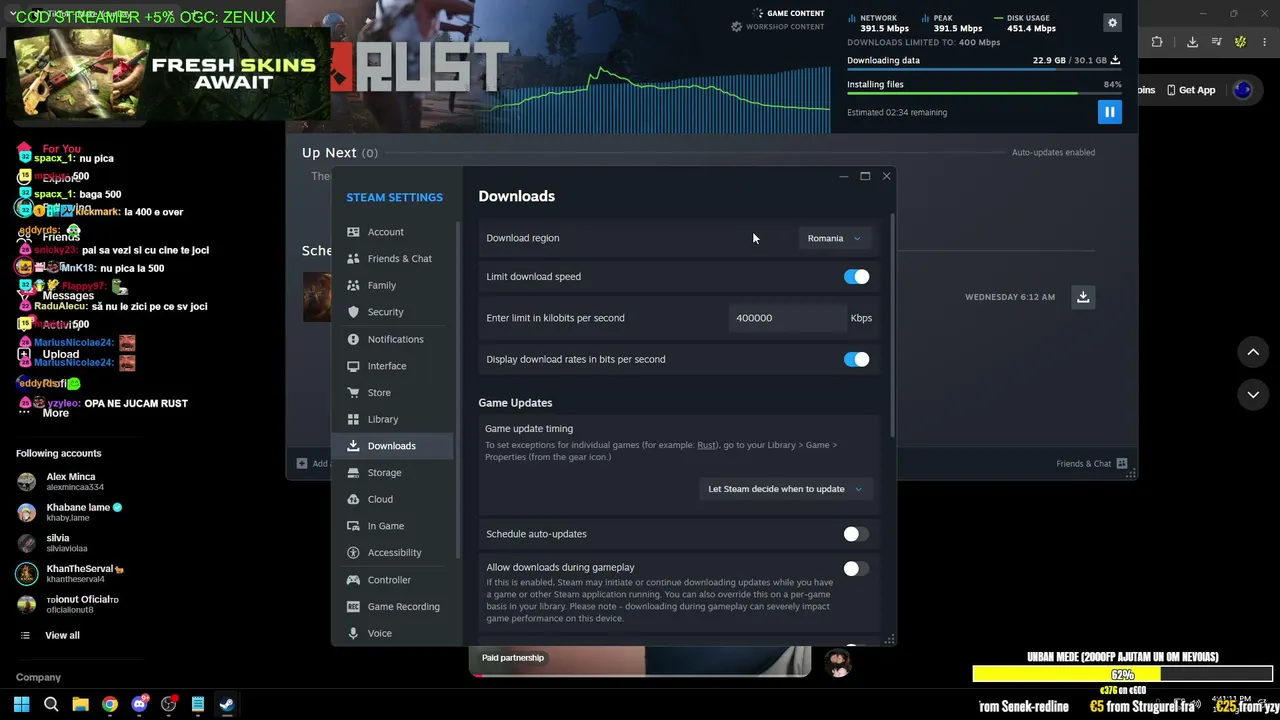
Task: Select Friends & Chat settings category
Action: click(392, 258)
